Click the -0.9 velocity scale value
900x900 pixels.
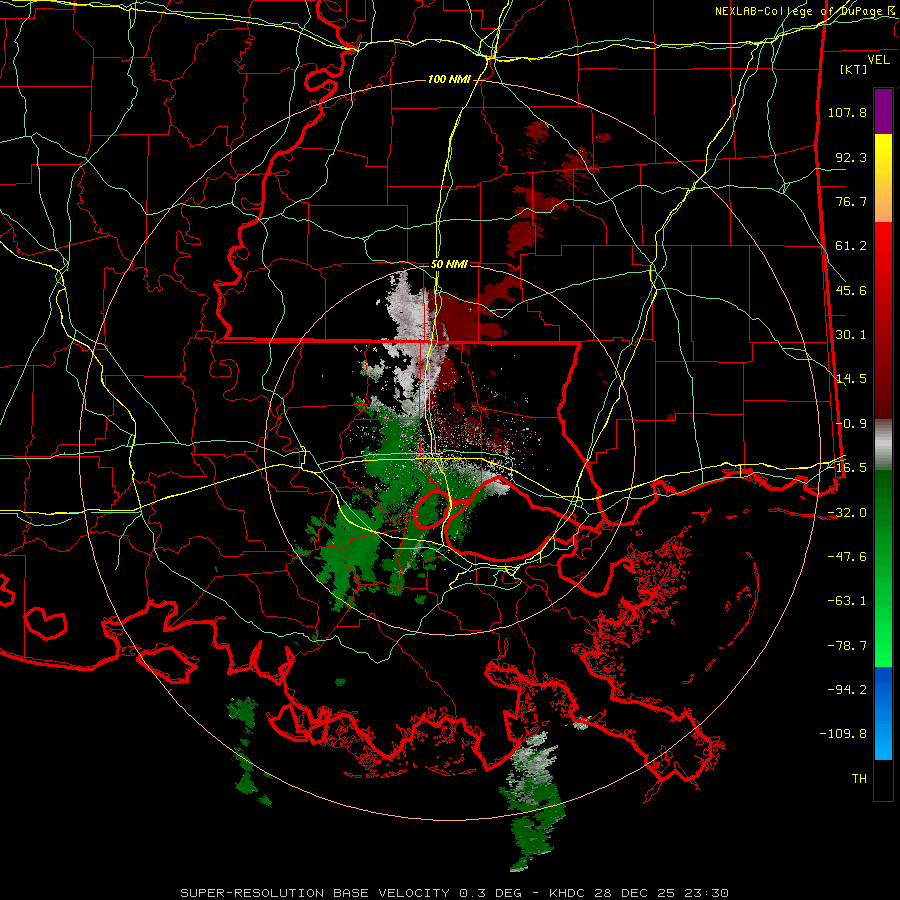tap(851, 424)
